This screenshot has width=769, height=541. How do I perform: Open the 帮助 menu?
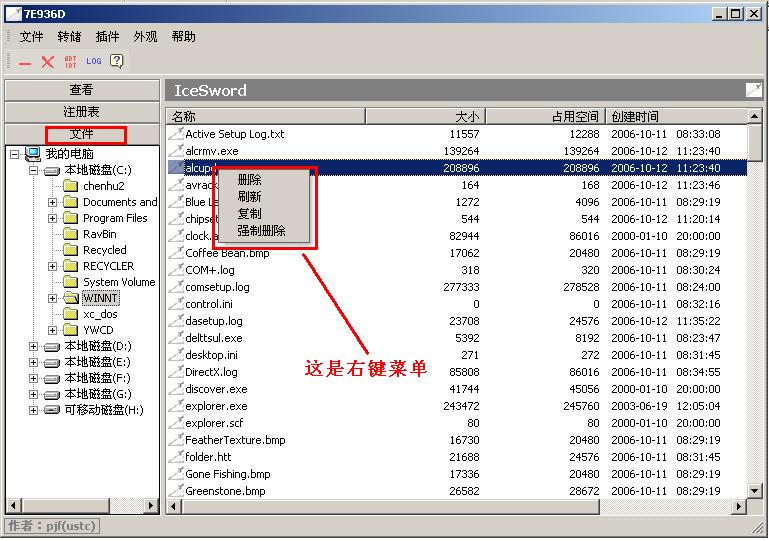[183, 37]
